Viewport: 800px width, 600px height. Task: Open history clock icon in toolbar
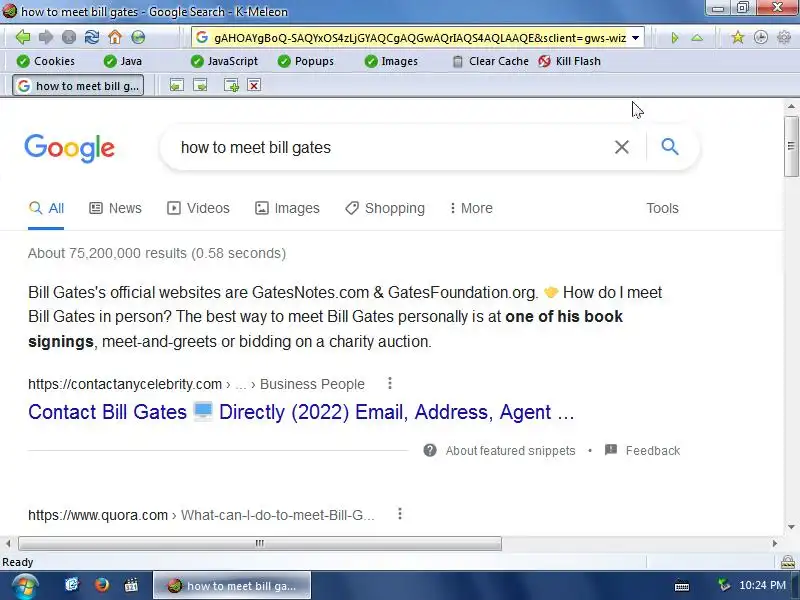click(761, 37)
